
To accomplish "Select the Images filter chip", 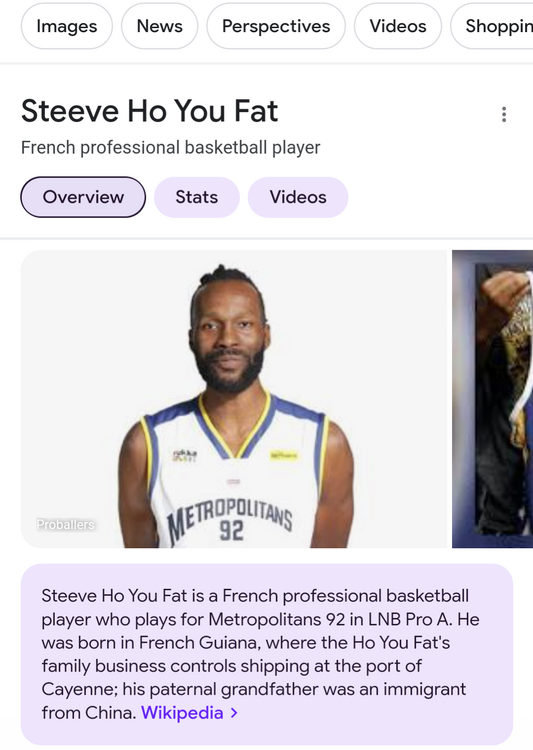I will click(67, 26).
